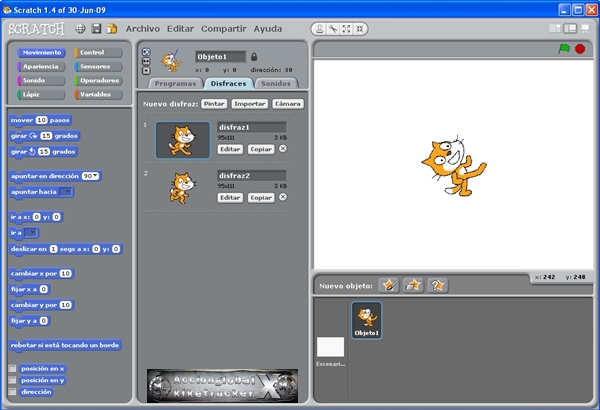
Task: Click Importar to import a costume
Action: [x=249, y=104]
